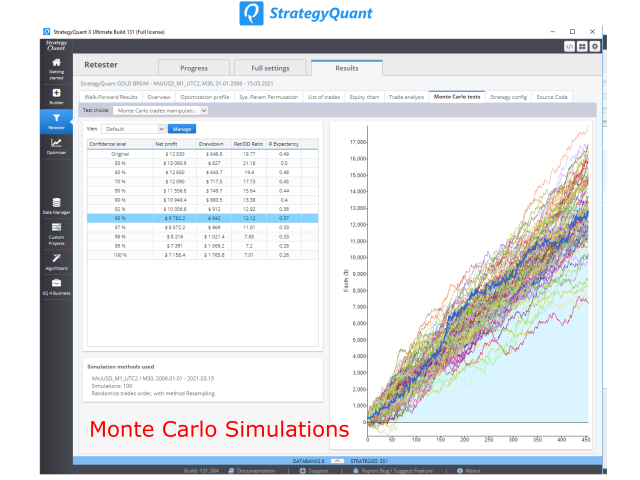Open List of trades tab
The height and width of the screenshot is (480, 640).
tap(324, 97)
